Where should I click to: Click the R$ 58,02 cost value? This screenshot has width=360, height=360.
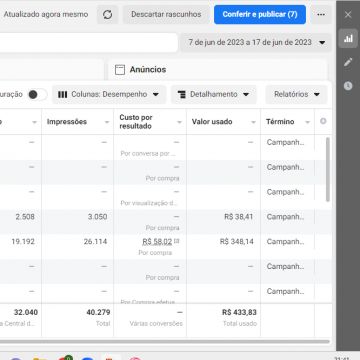157,241
